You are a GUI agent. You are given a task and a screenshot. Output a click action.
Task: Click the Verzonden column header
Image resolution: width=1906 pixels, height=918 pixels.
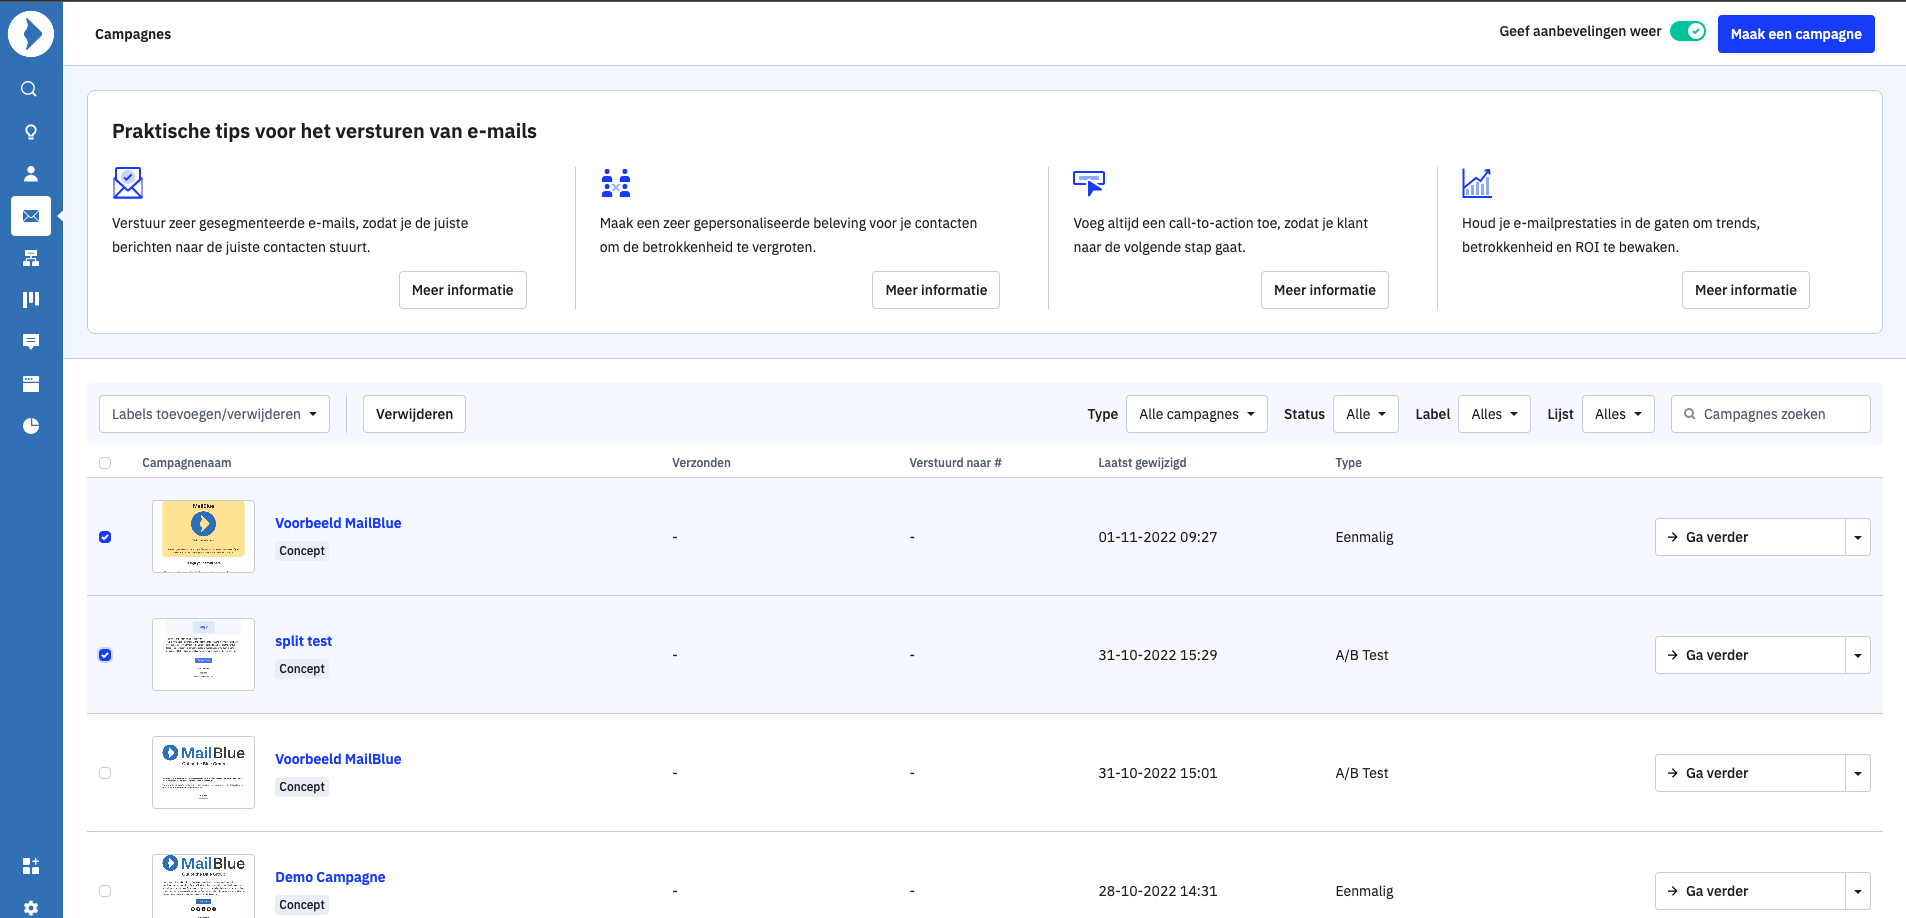pos(701,463)
